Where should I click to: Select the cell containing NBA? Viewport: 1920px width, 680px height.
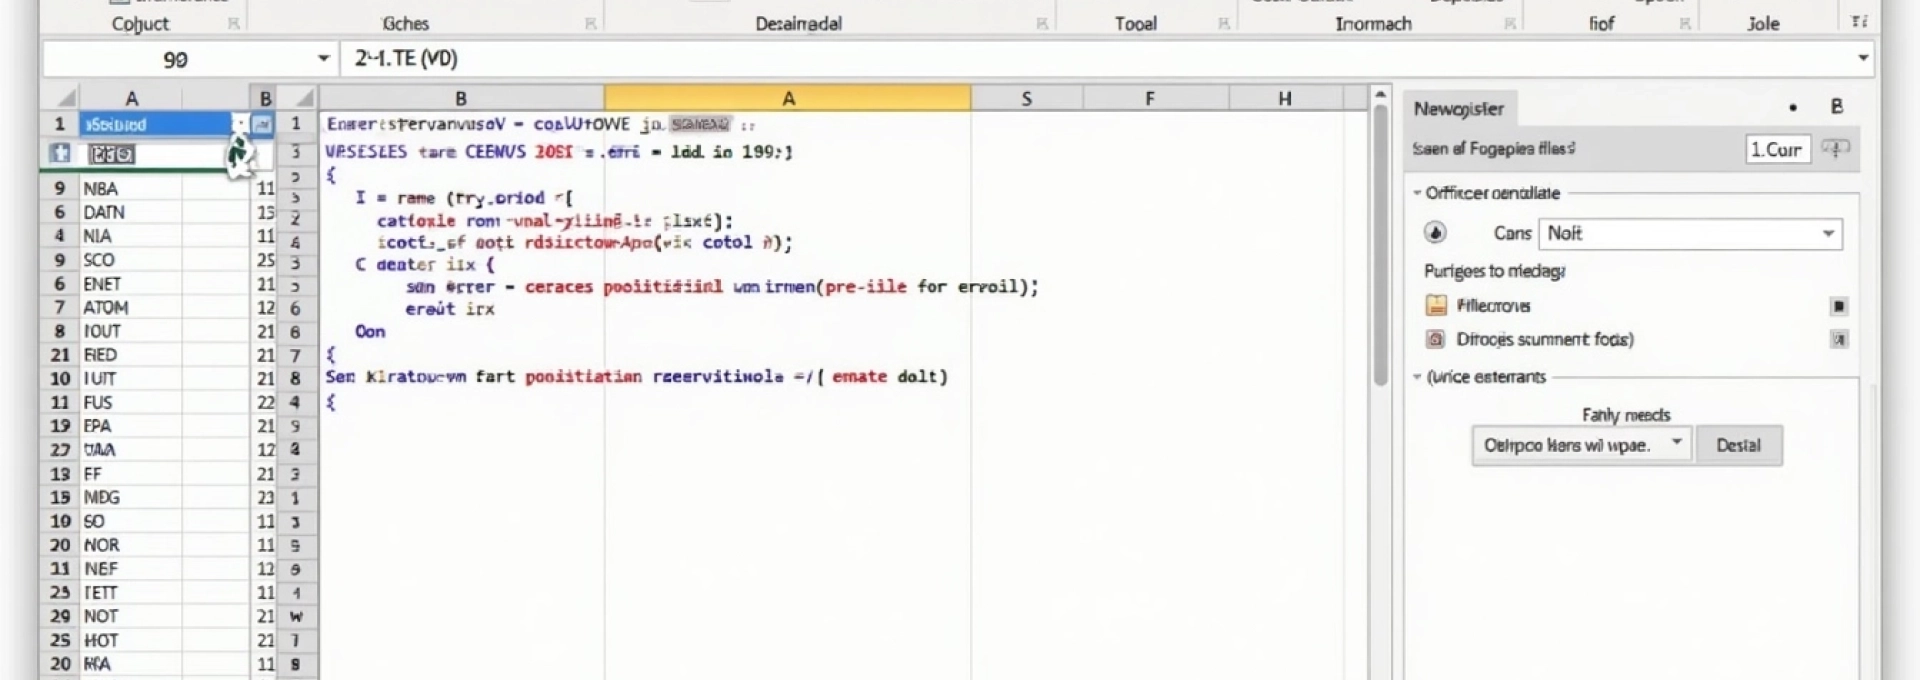click(x=131, y=188)
